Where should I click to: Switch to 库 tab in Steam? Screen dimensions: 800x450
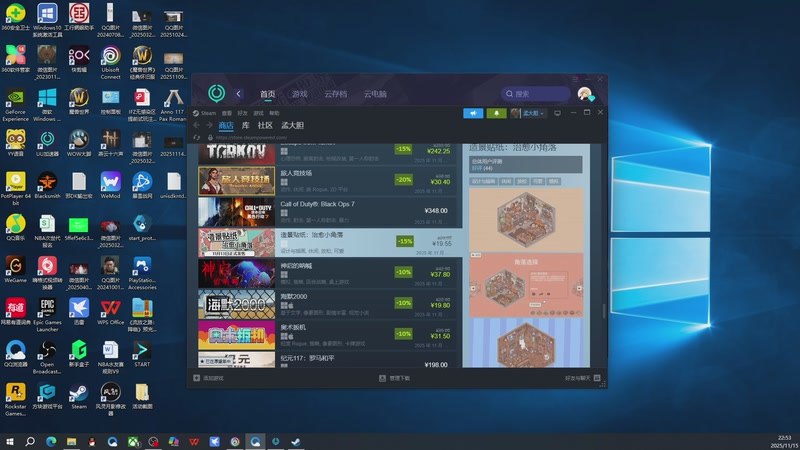point(245,126)
